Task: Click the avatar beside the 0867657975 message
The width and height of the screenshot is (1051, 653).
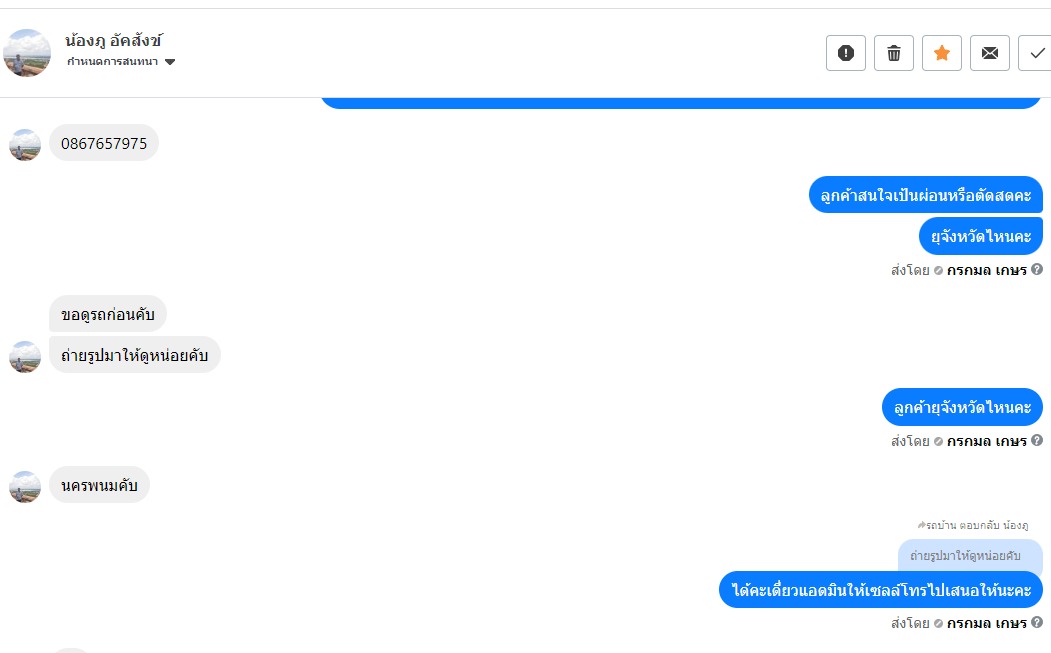Action: (x=25, y=144)
